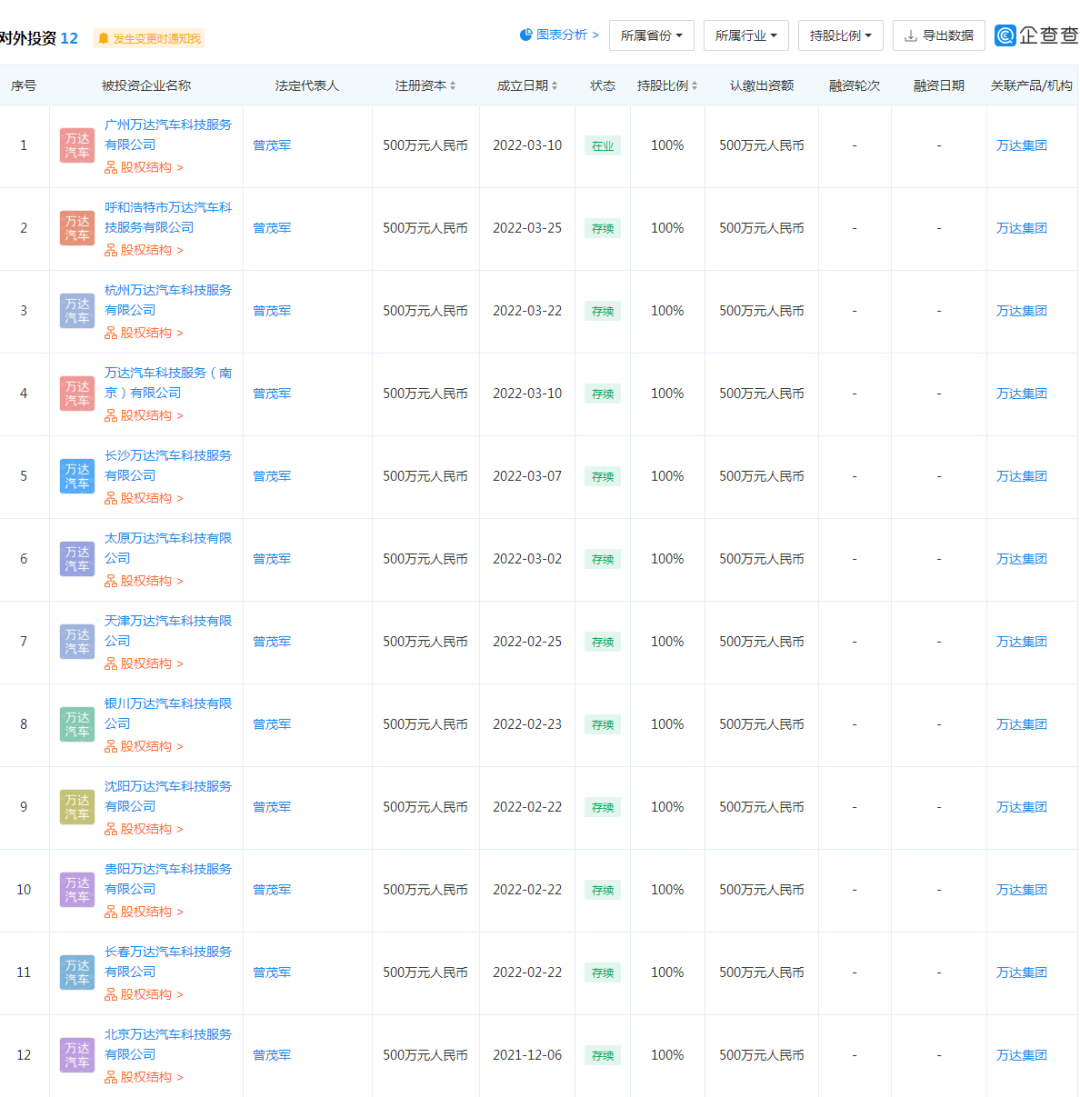Click the 在业 status tag in row 1
Screen dimensions: 1080x1097
pyautogui.click(x=602, y=146)
